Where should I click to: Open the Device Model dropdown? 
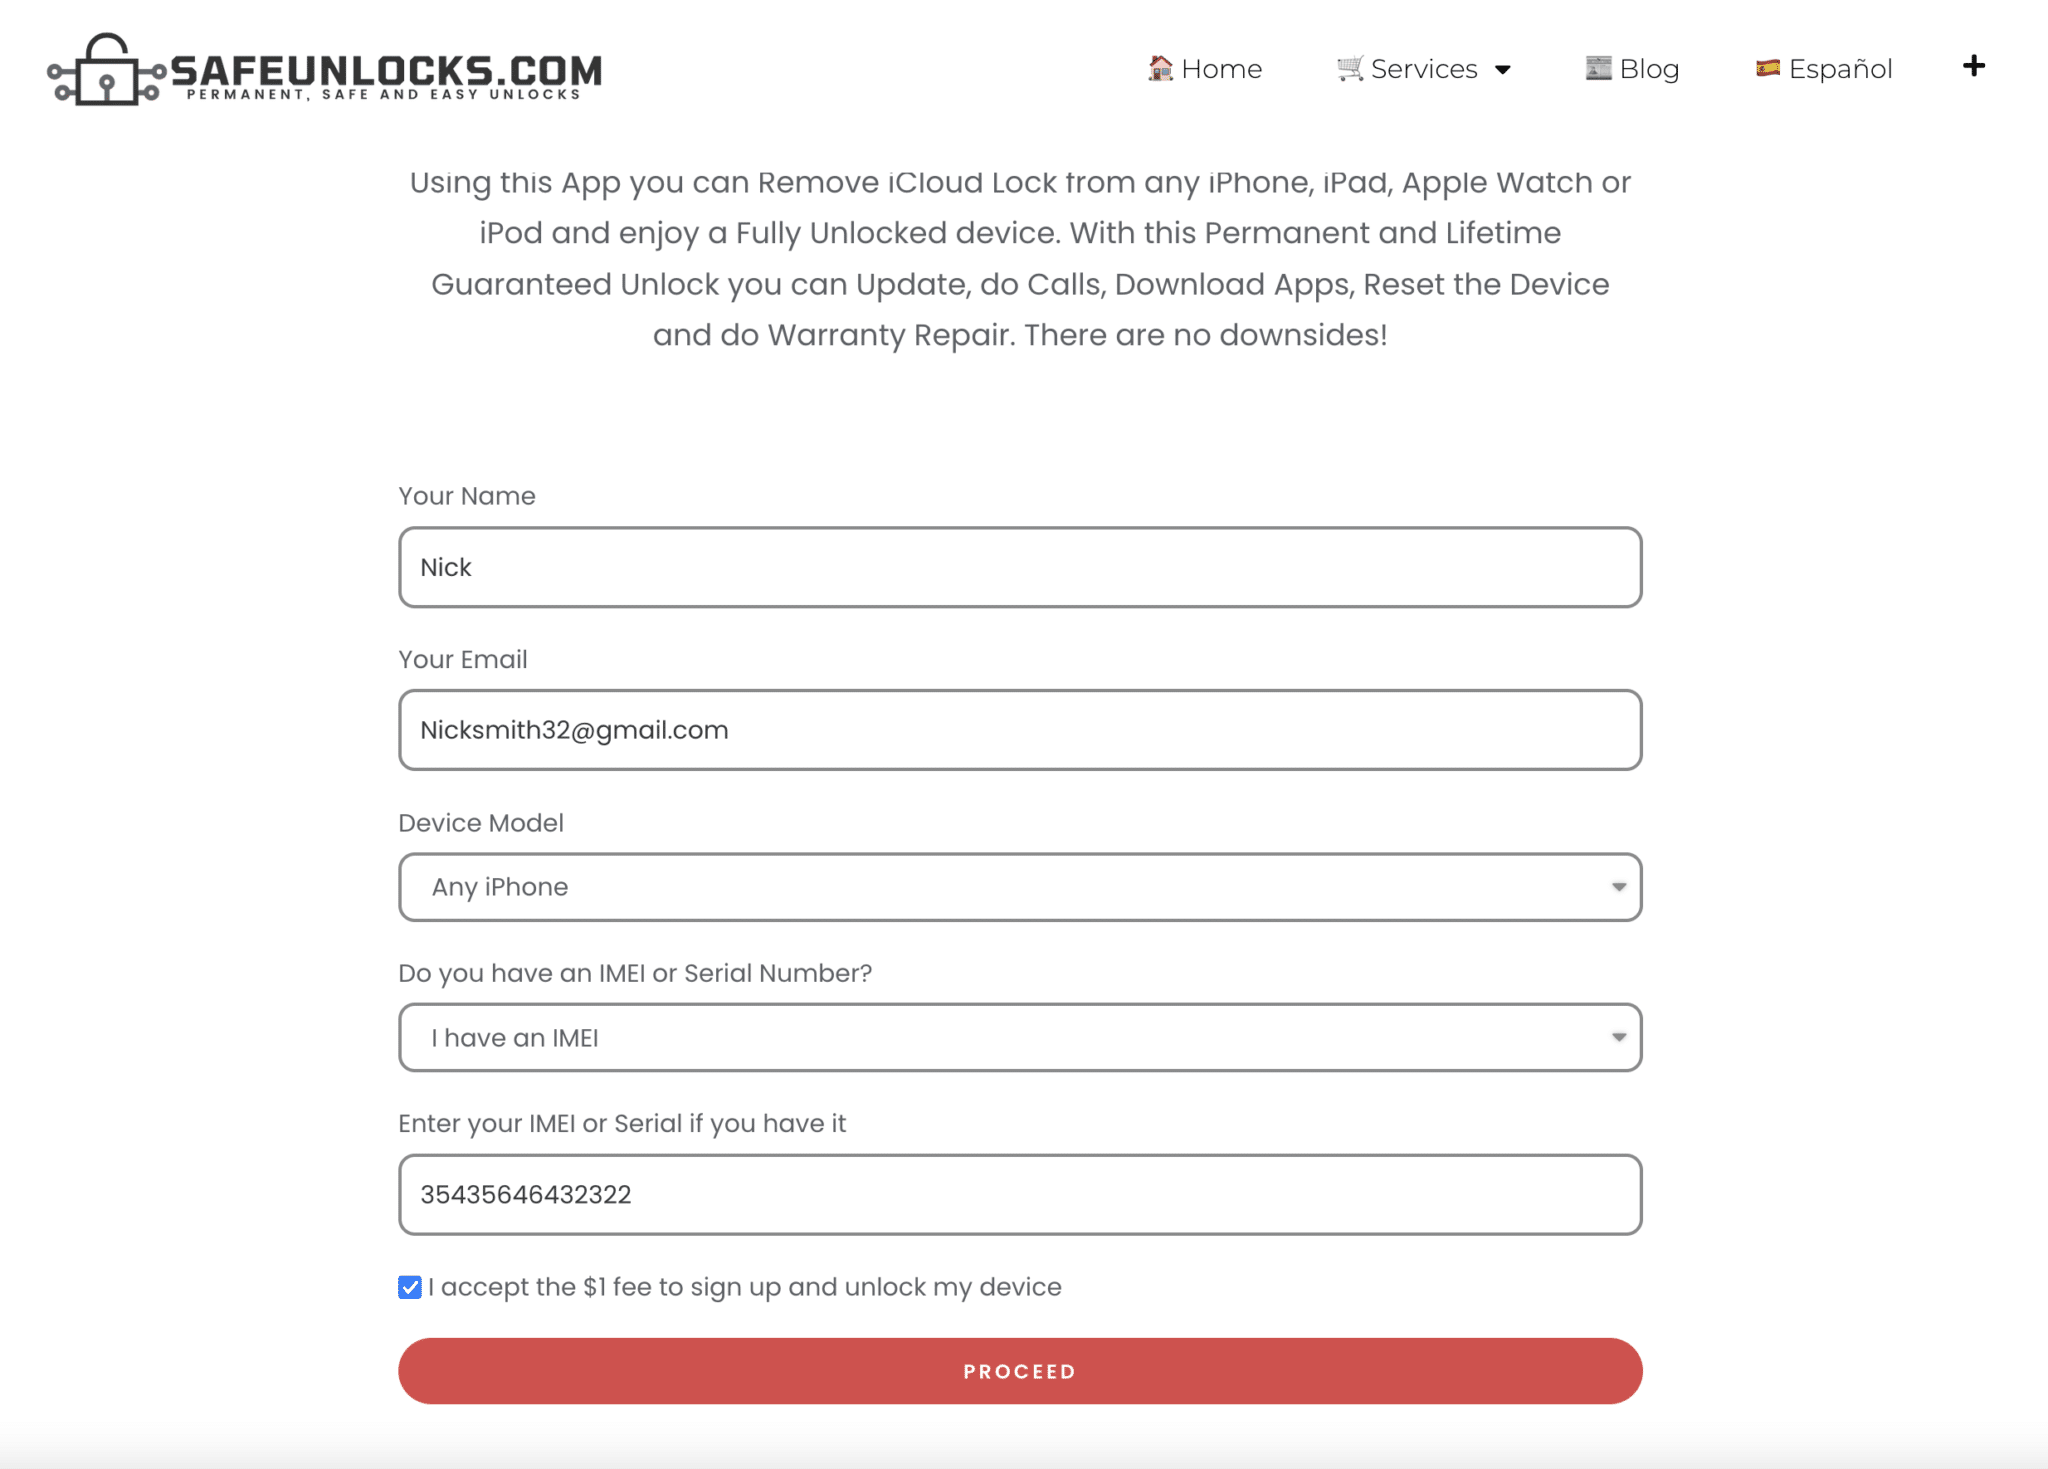click(x=1020, y=887)
